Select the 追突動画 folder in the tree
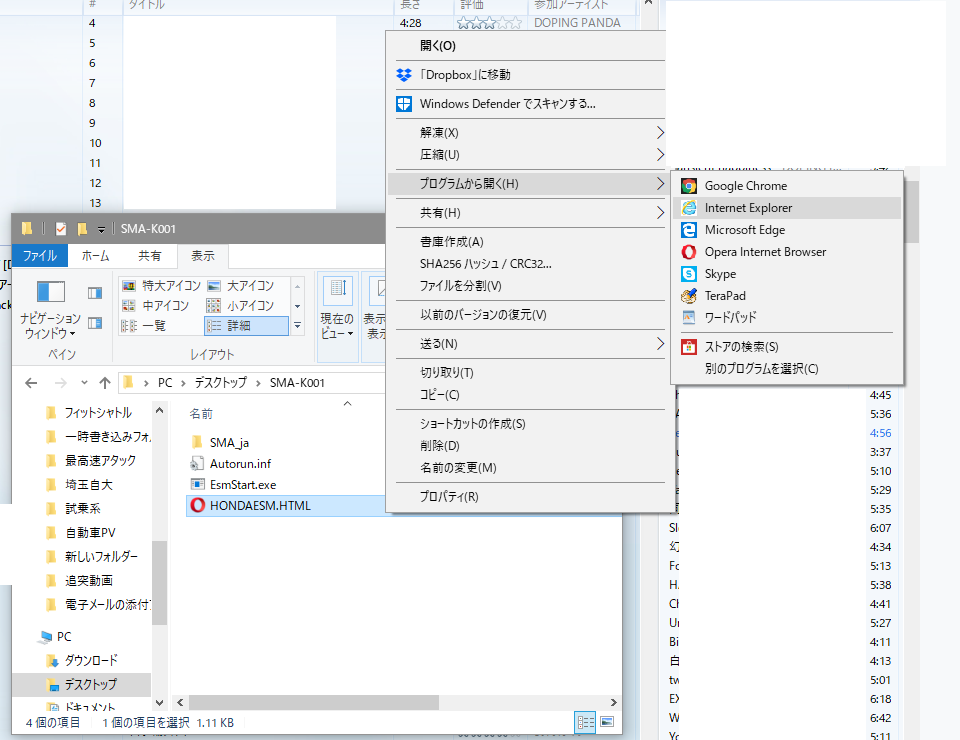This screenshot has width=960, height=740. [x=89, y=581]
